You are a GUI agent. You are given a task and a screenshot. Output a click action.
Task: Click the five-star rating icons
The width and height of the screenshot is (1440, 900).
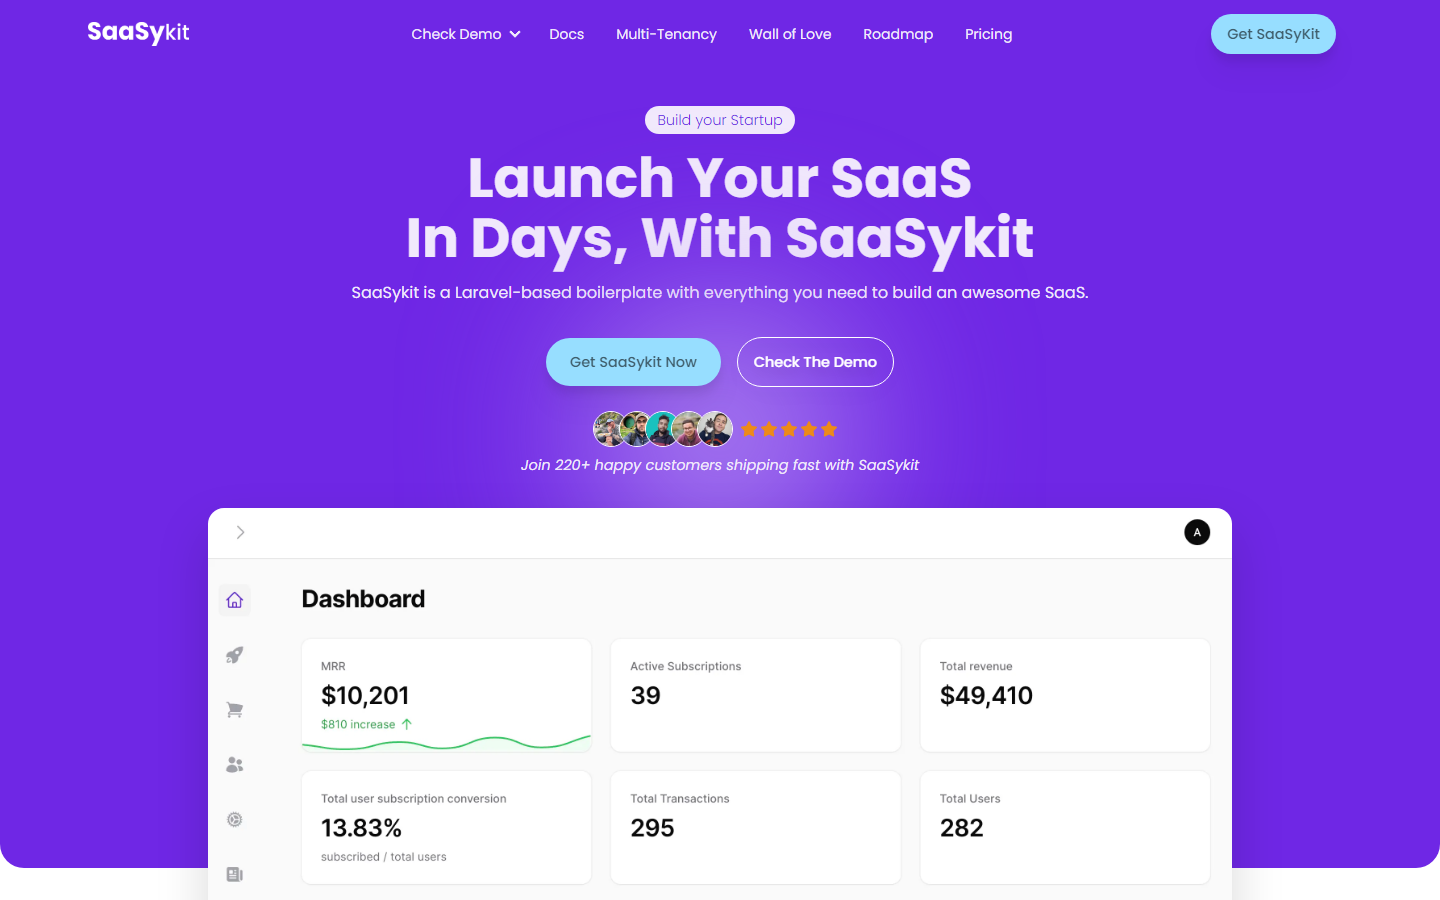pos(789,429)
